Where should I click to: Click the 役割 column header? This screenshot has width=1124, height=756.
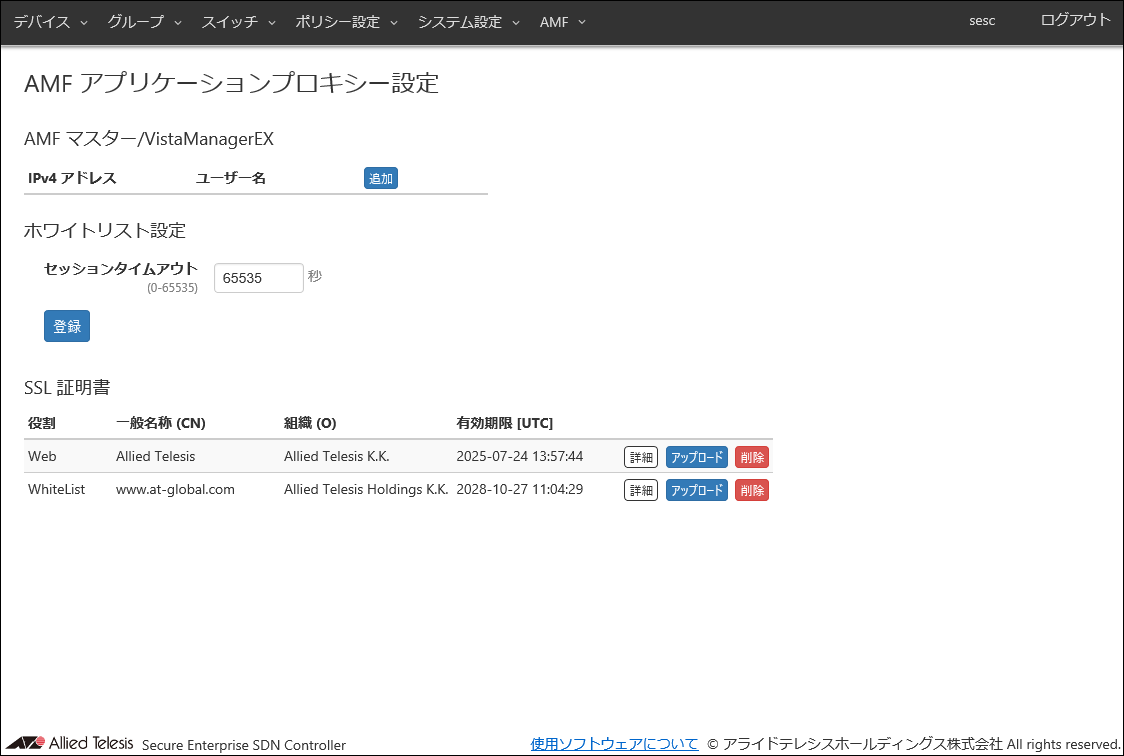point(42,423)
